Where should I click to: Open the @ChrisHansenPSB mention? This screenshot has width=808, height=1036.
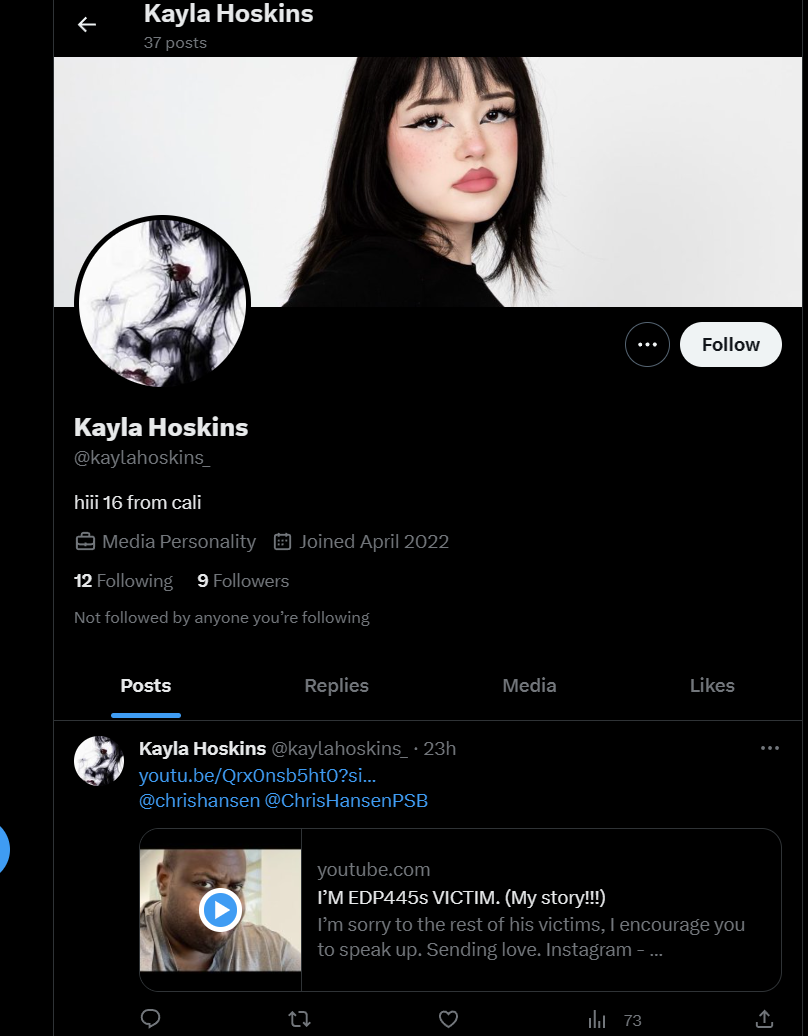(x=346, y=801)
